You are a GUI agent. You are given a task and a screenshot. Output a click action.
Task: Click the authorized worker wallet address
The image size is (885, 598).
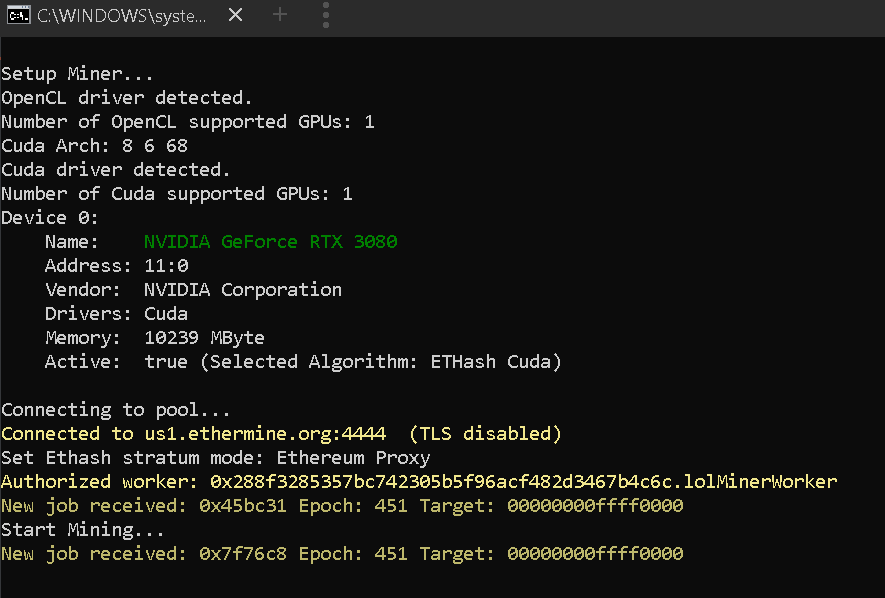(x=441, y=482)
